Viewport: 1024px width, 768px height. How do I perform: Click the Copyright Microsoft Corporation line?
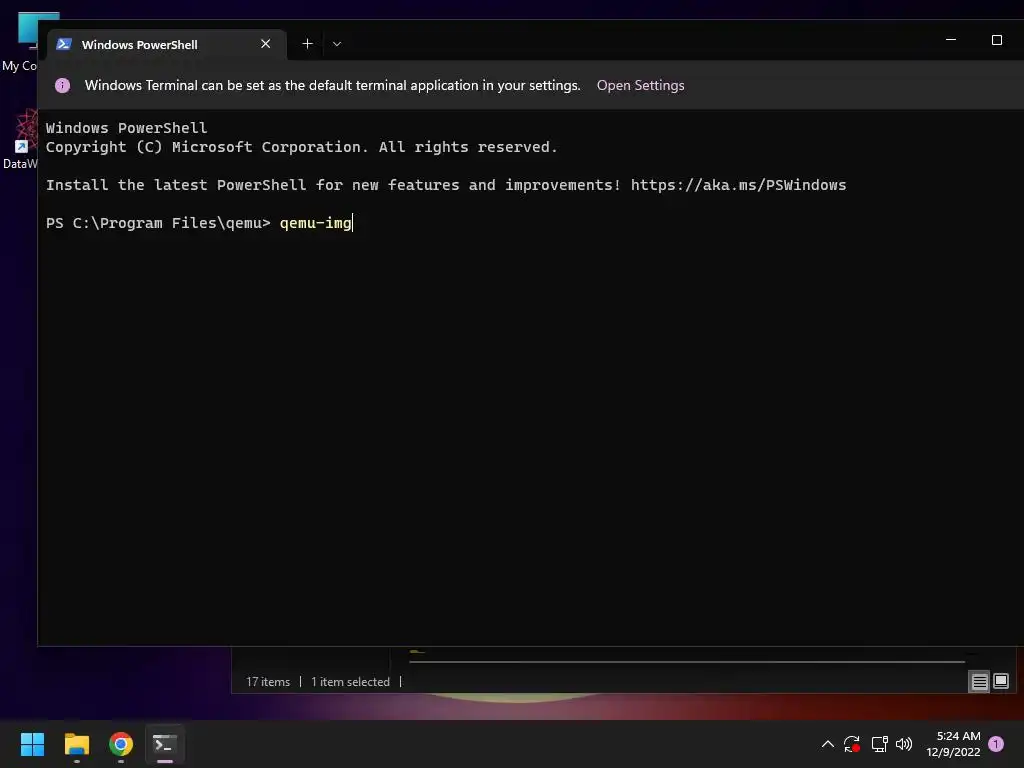pos(302,148)
